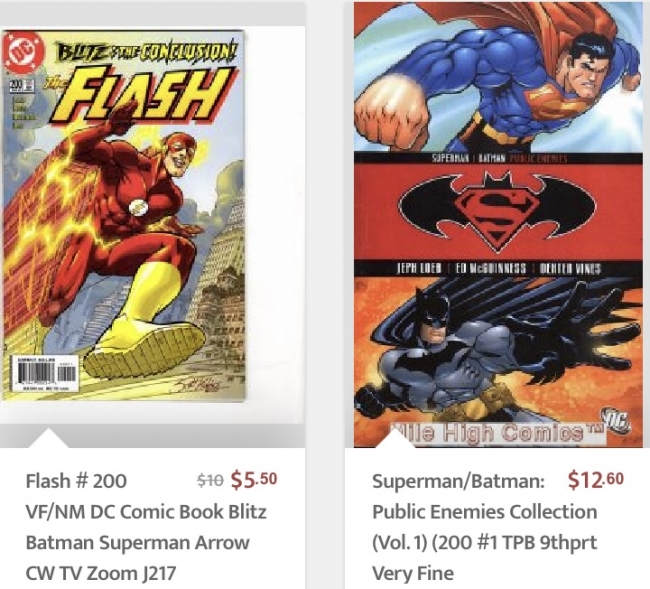Click the crossed-out $10 original price
Screen dimensions: 650x589
click(x=210, y=480)
